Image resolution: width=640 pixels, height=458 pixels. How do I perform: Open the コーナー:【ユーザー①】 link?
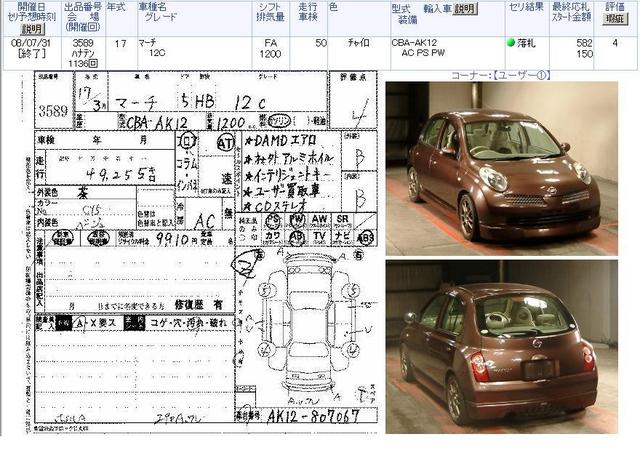[x=501, y=76]
